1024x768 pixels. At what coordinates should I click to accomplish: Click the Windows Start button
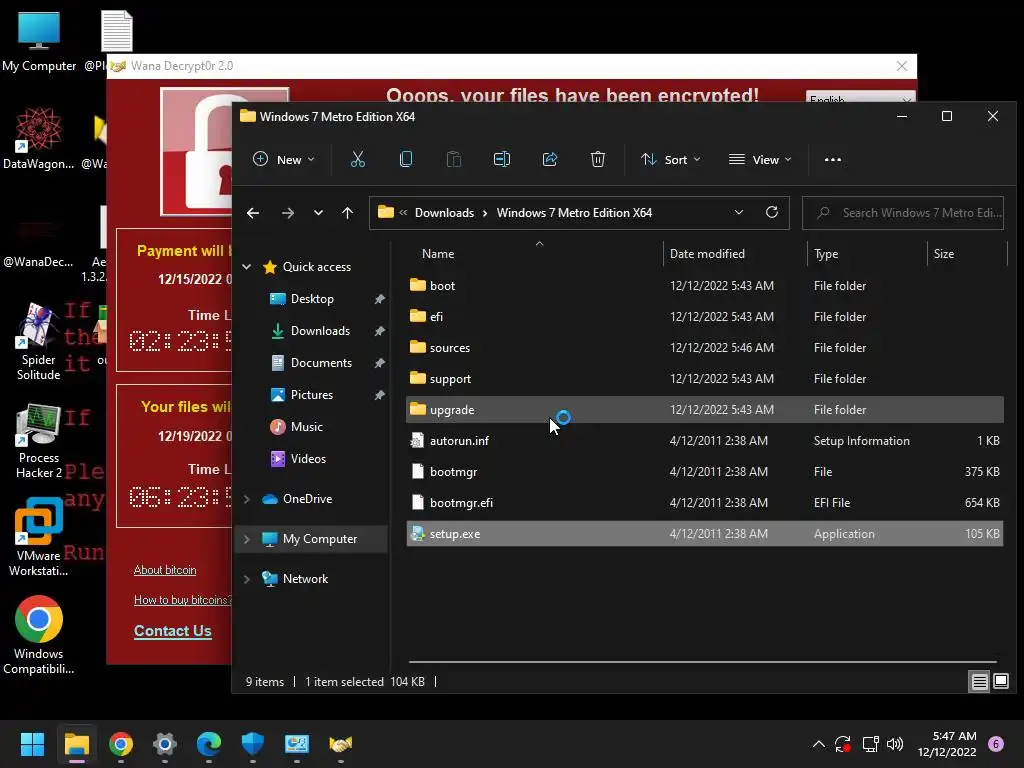[x=32, y=744]
